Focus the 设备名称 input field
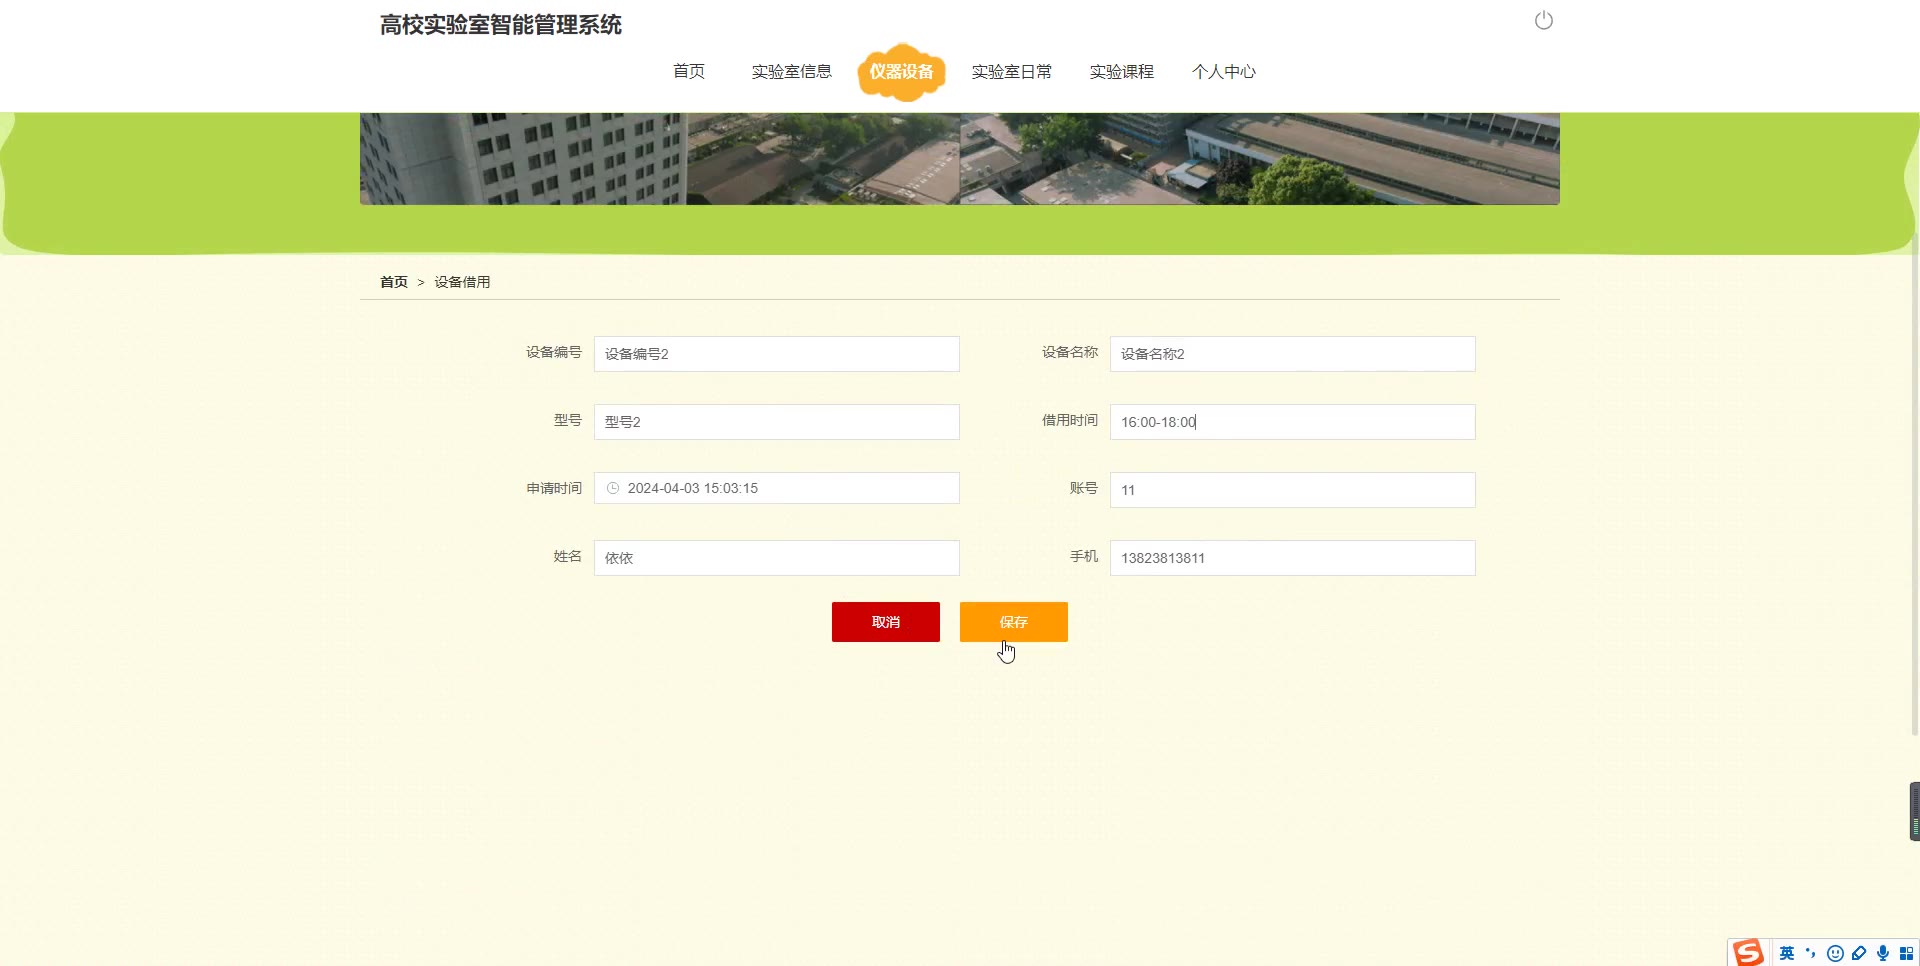 tap(1293, 354)
